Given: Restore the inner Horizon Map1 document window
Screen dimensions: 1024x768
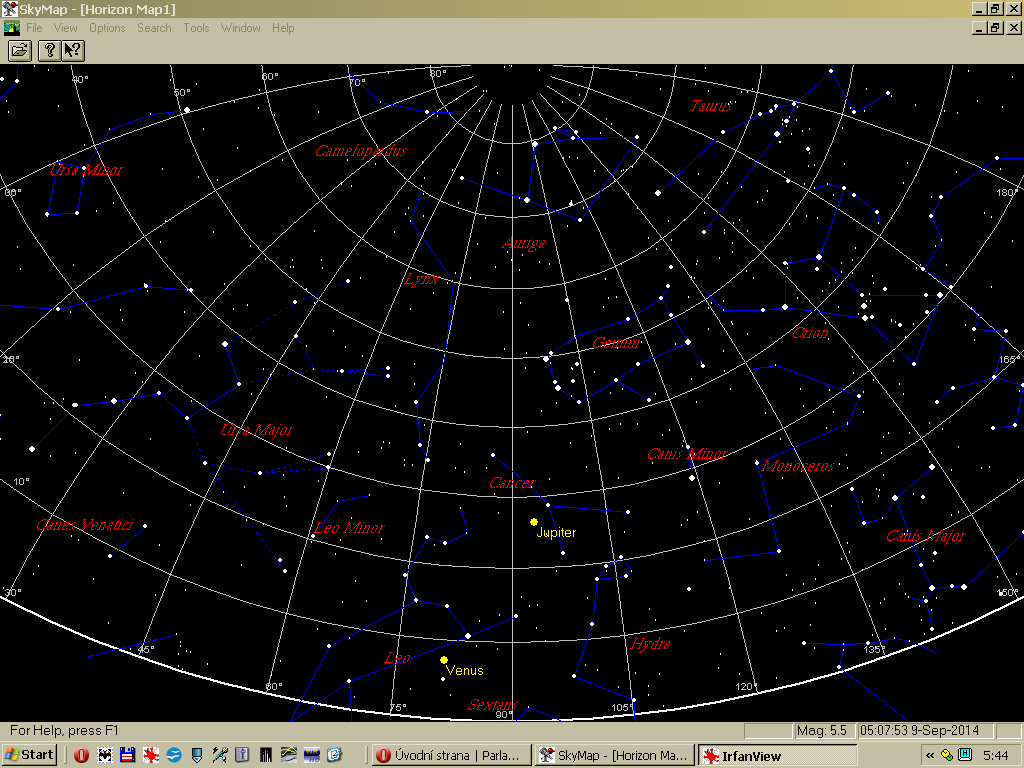Looking at the screenshot, I should (995, 27).
